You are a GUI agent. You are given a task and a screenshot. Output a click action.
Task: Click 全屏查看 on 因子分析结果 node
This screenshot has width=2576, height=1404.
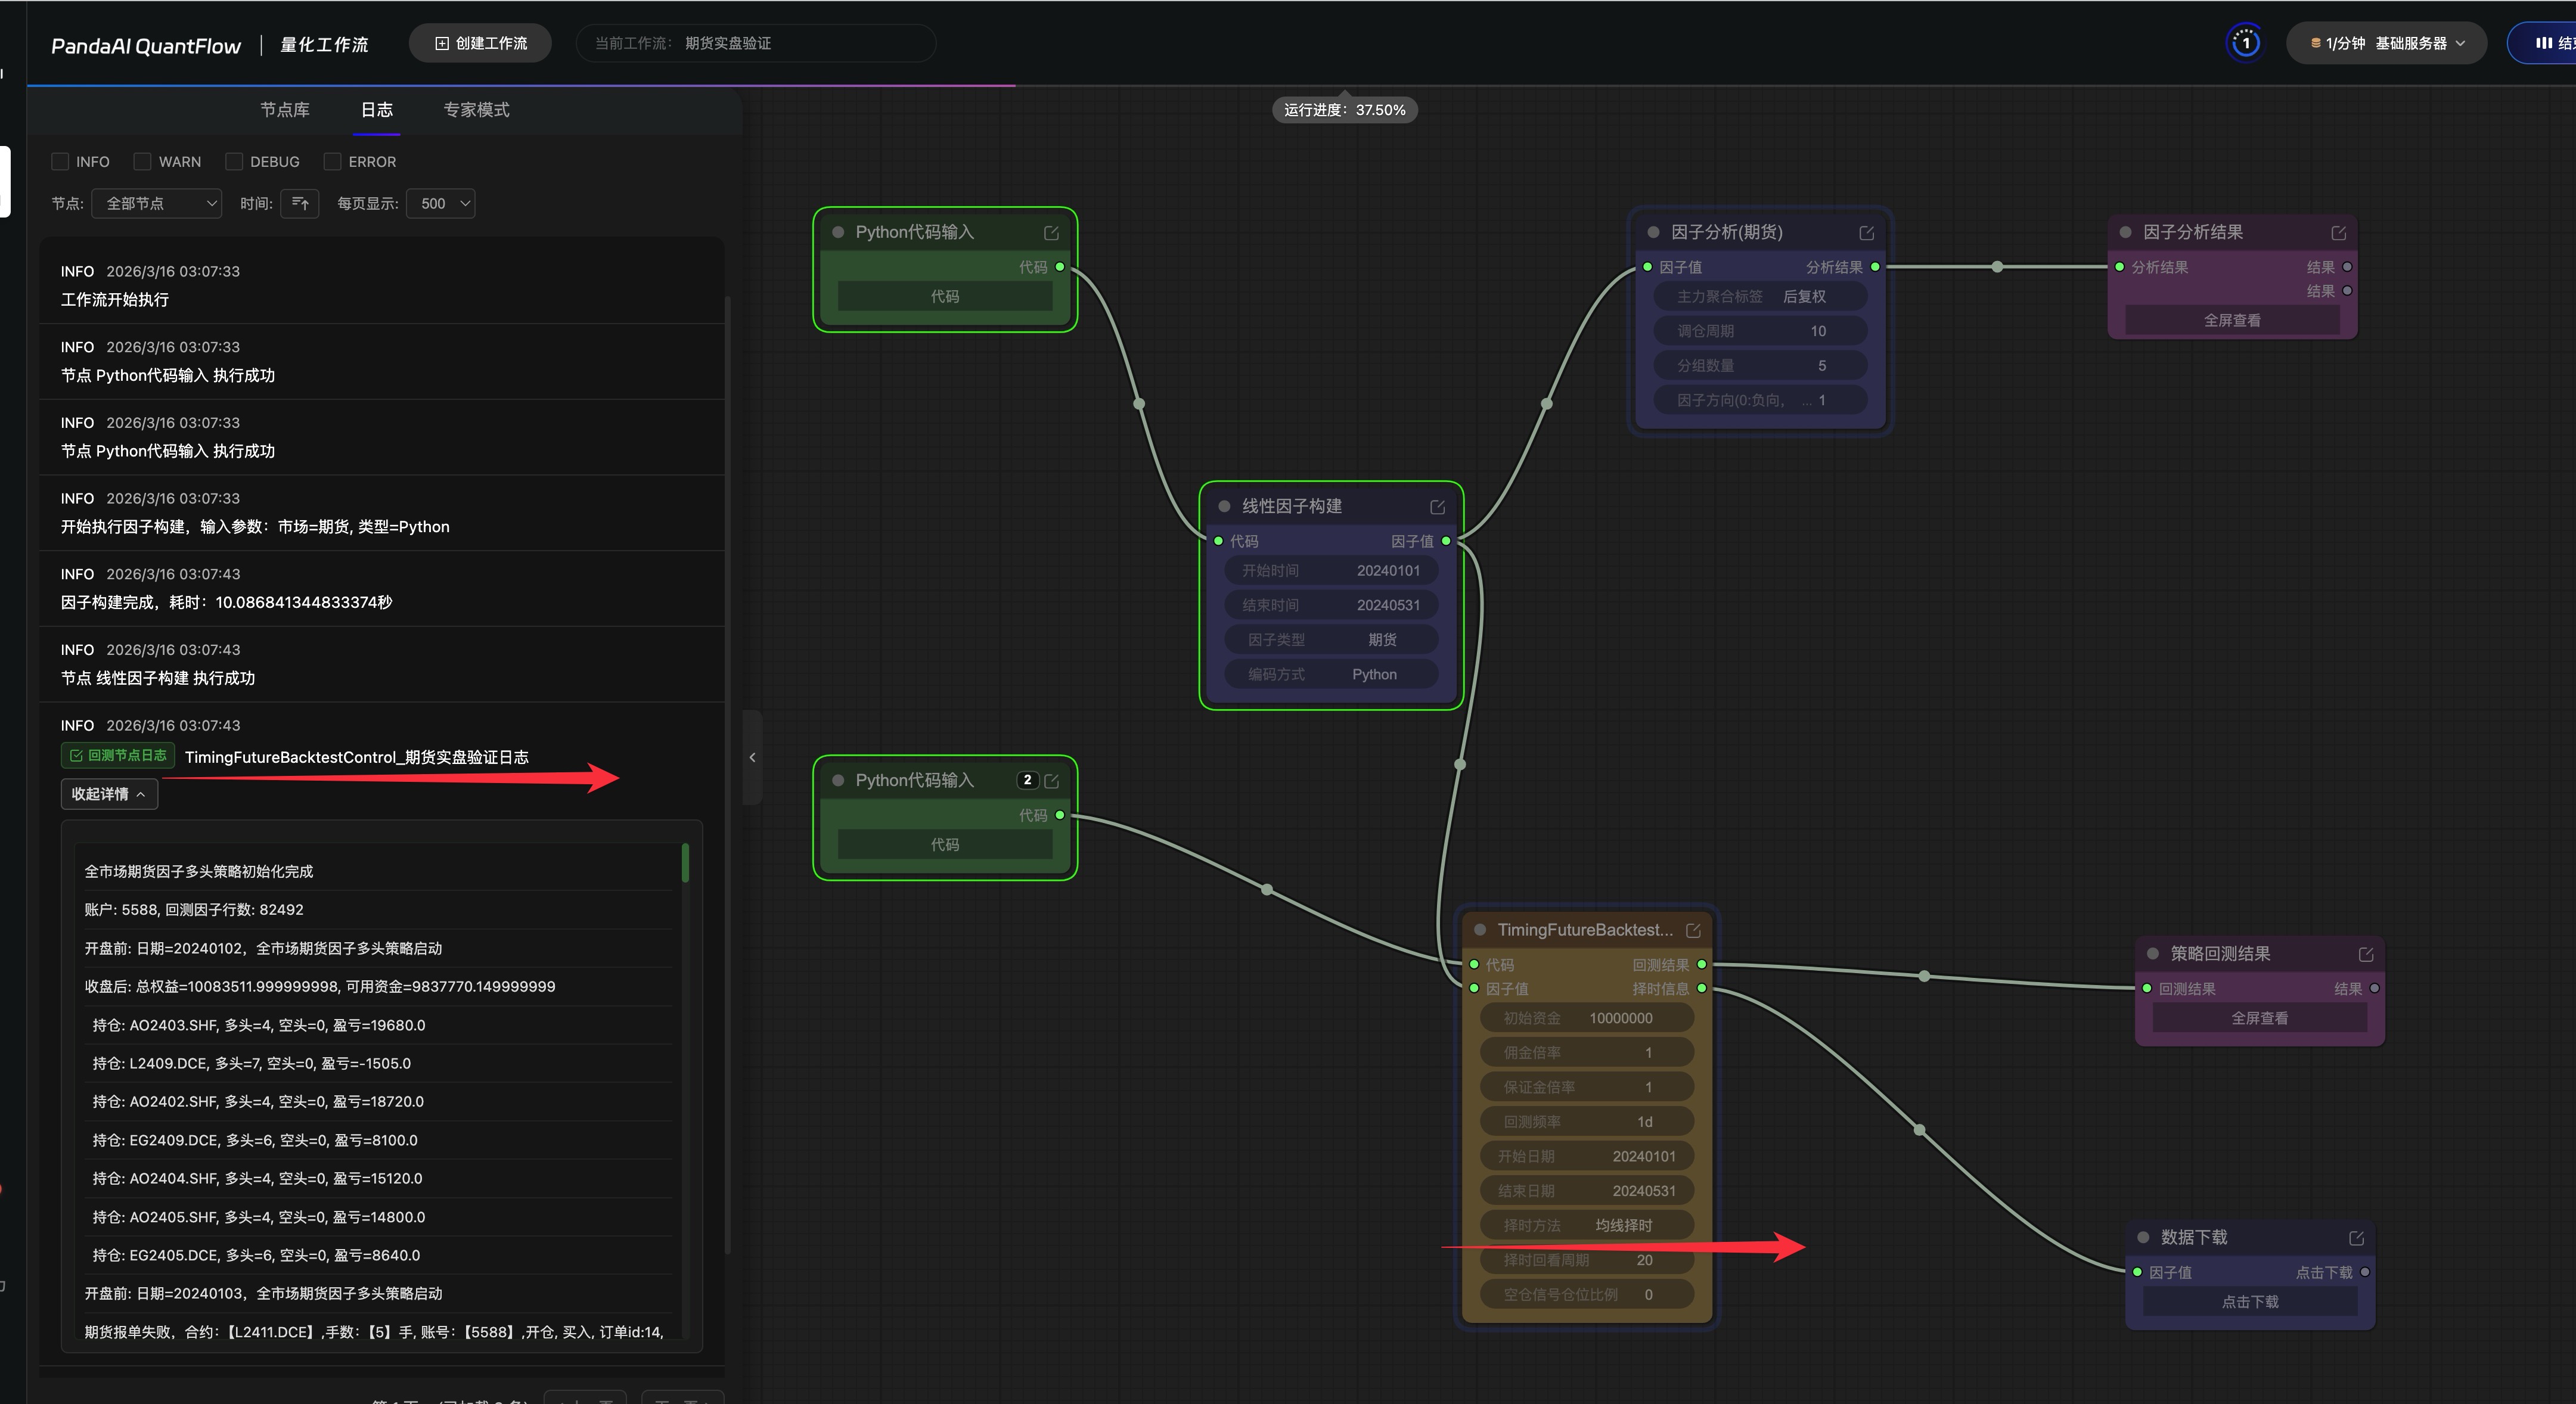(x=2232, y=321)
